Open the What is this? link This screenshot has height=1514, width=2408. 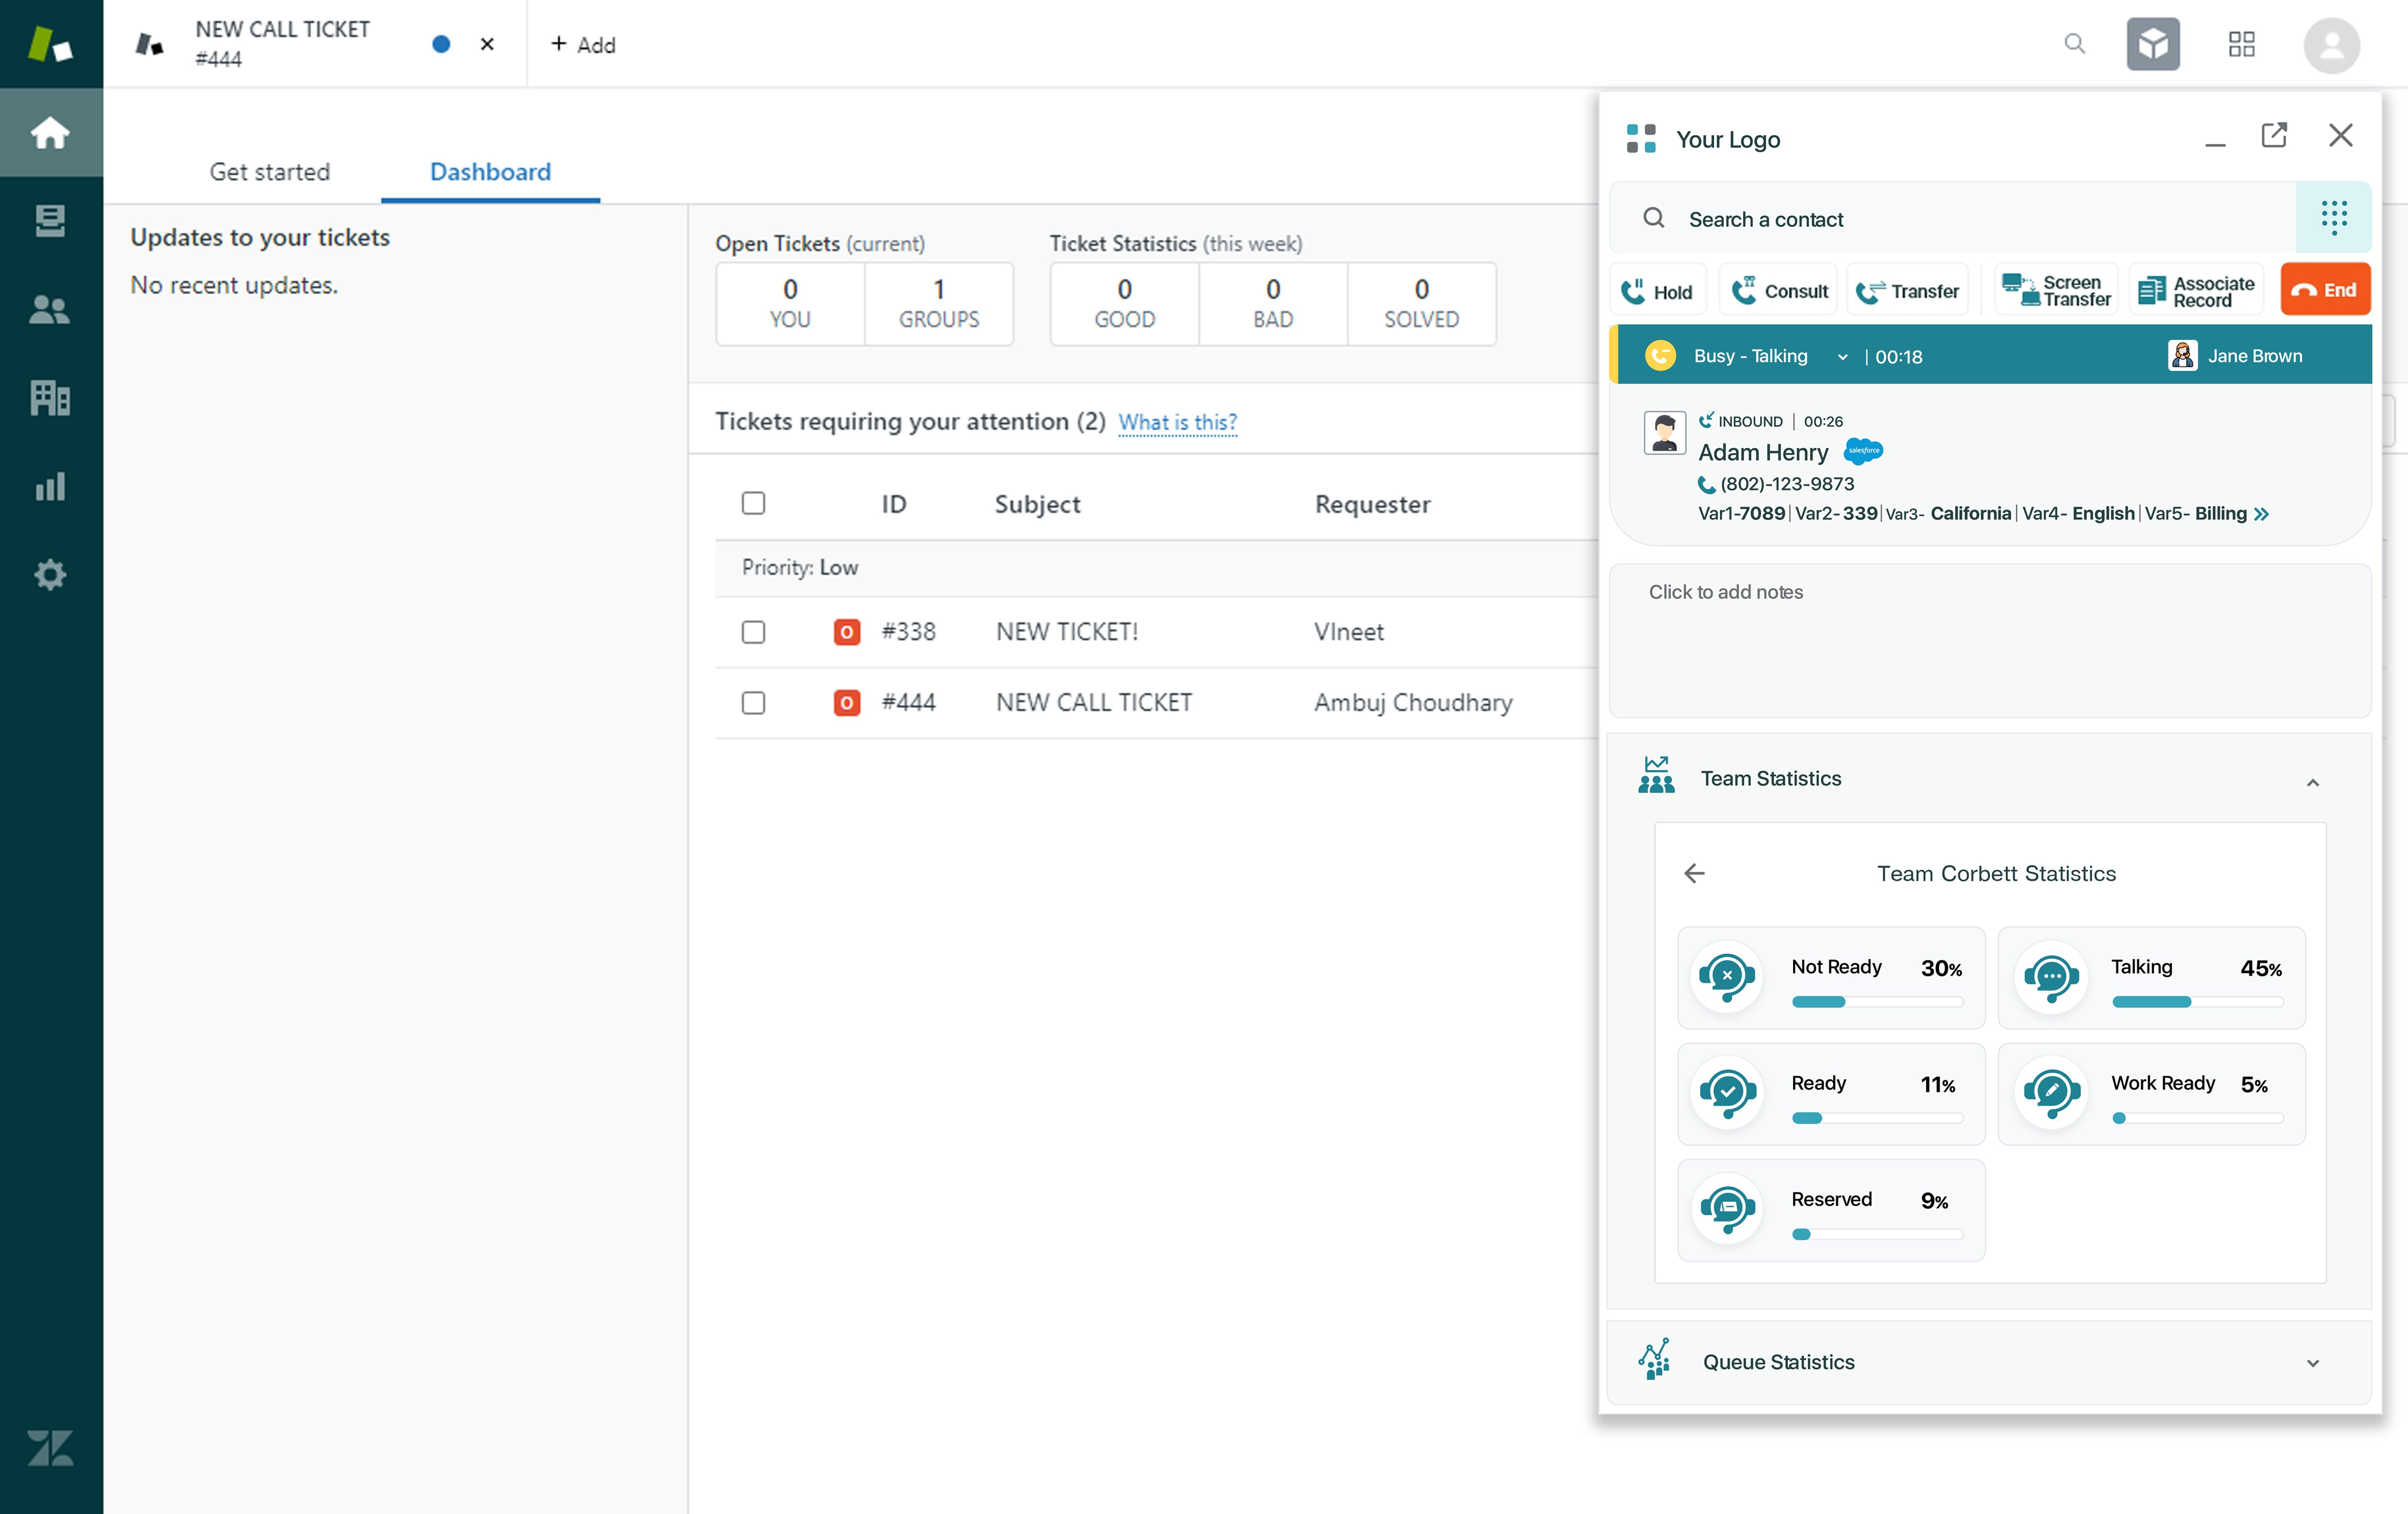point(1177,422)
